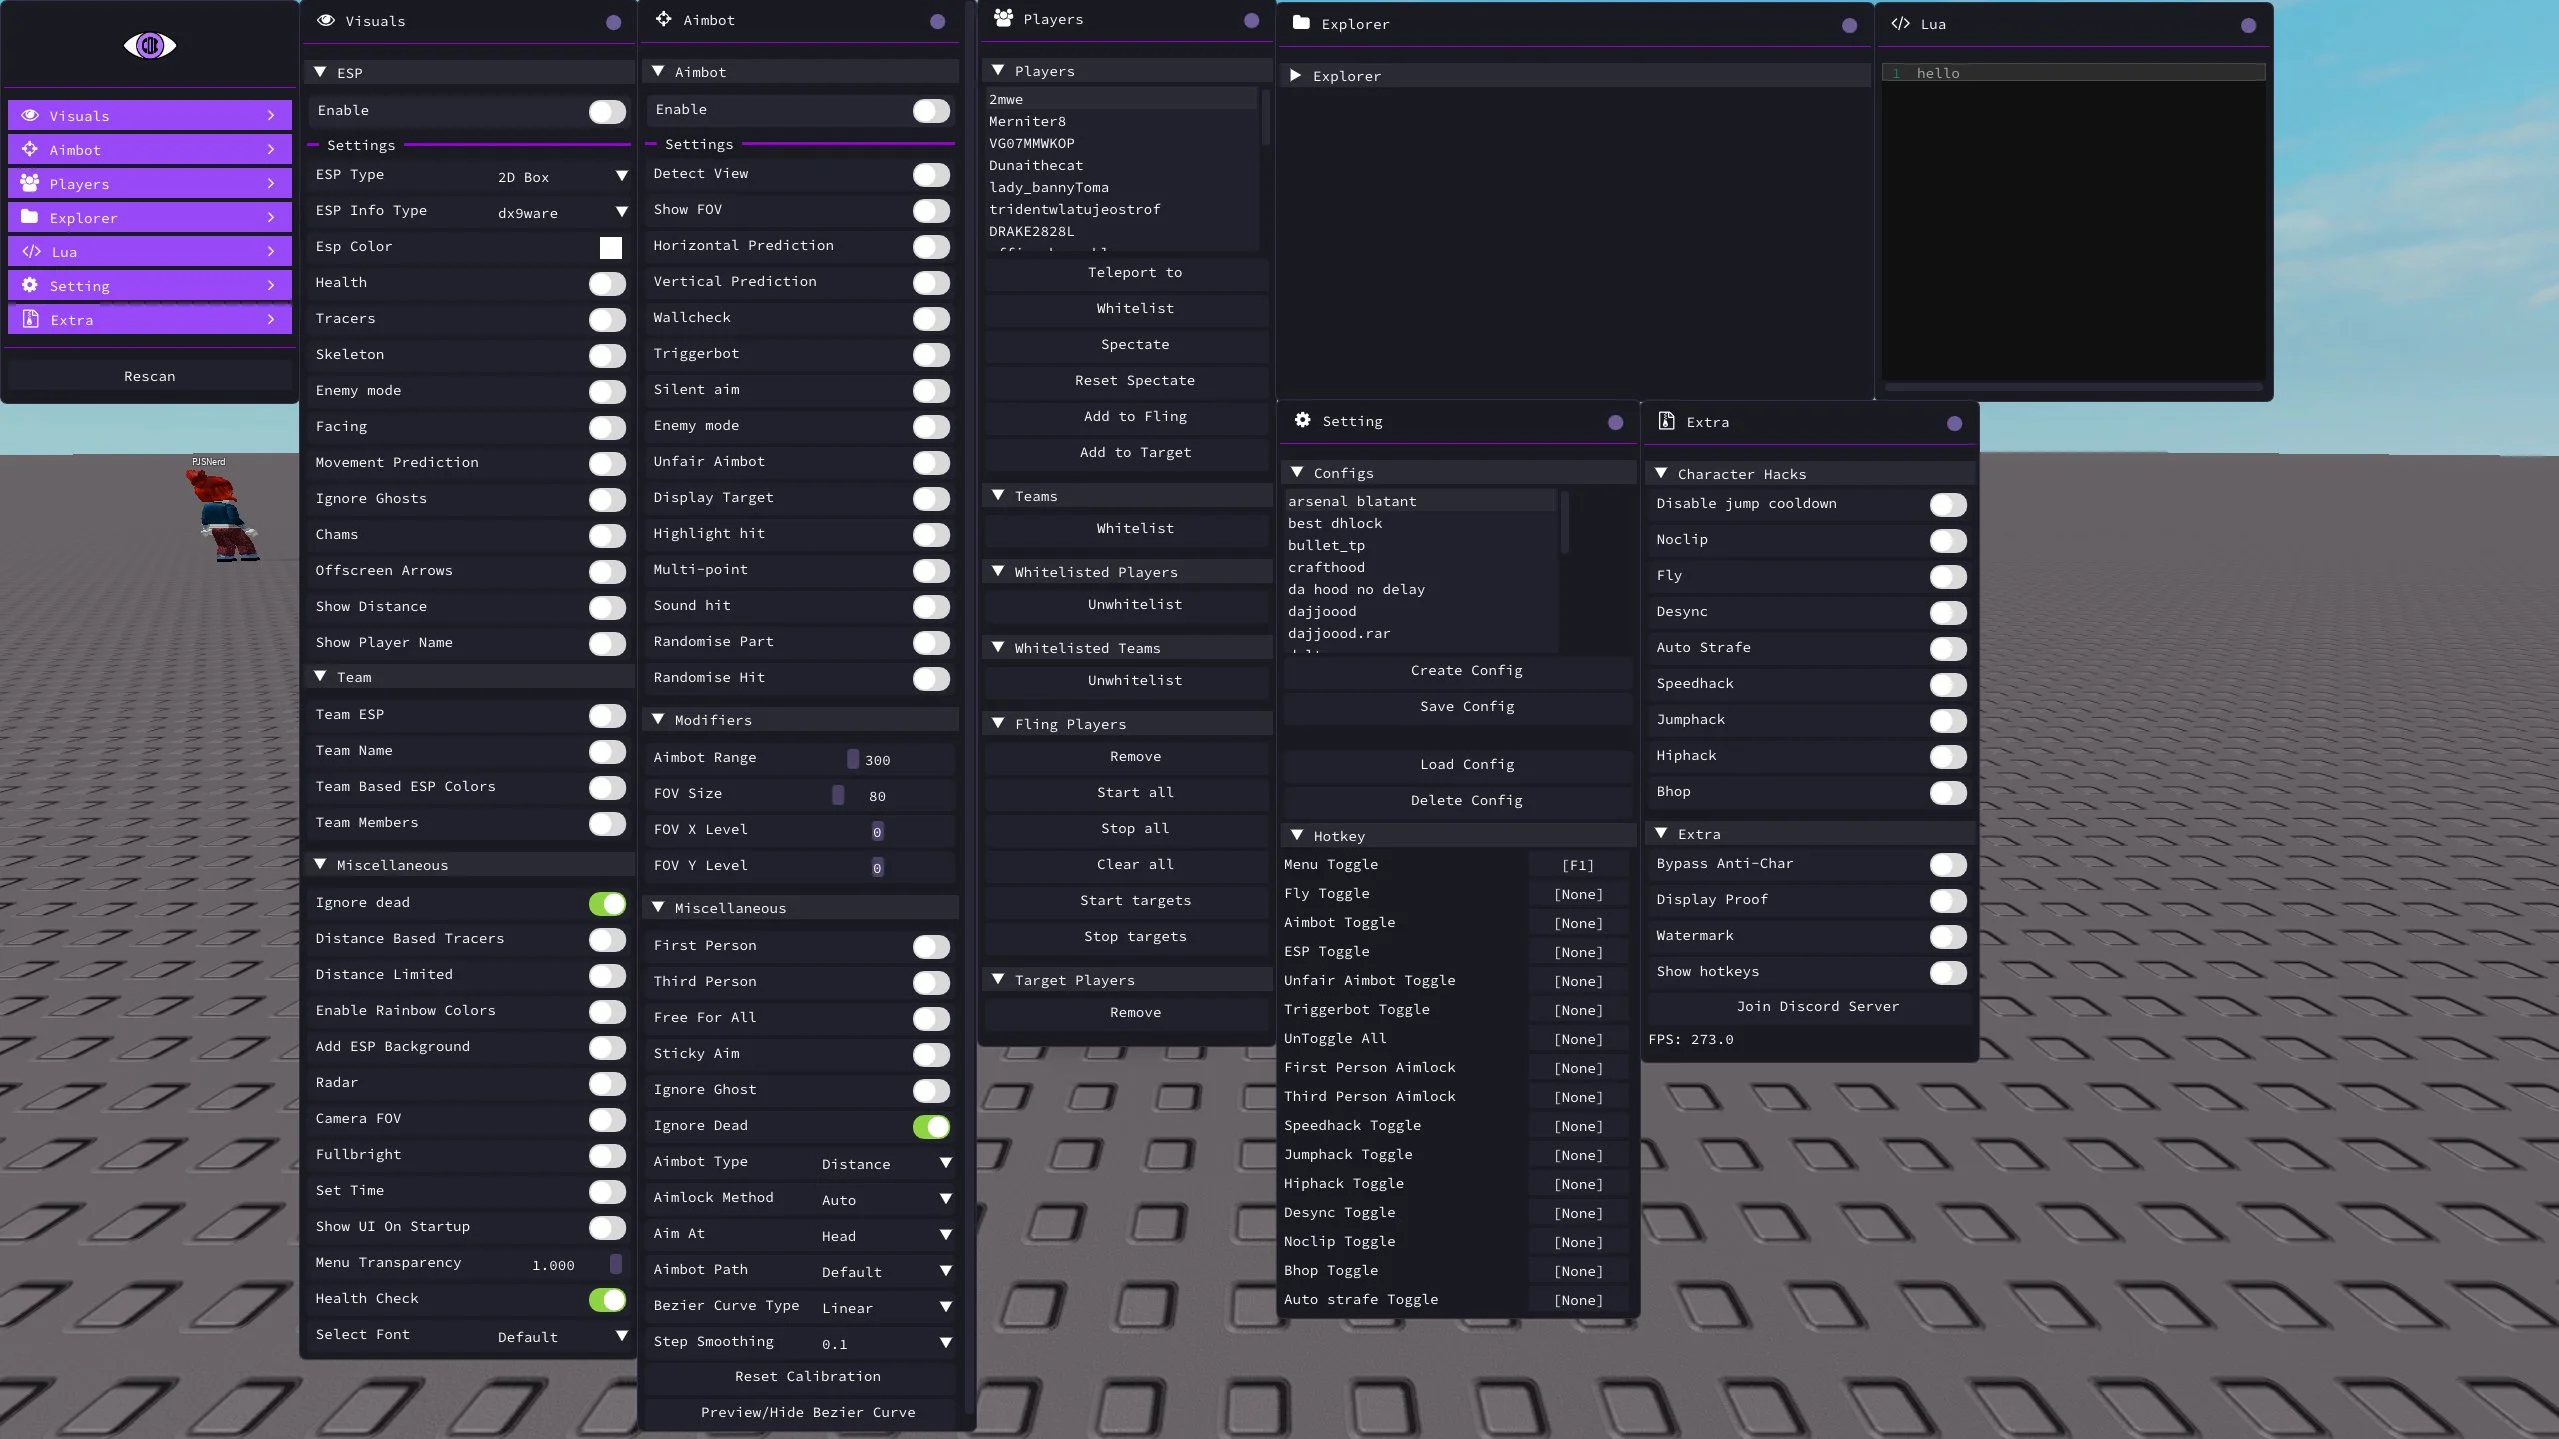Toggle Noclip in Character Hacks

point(1947,541)
